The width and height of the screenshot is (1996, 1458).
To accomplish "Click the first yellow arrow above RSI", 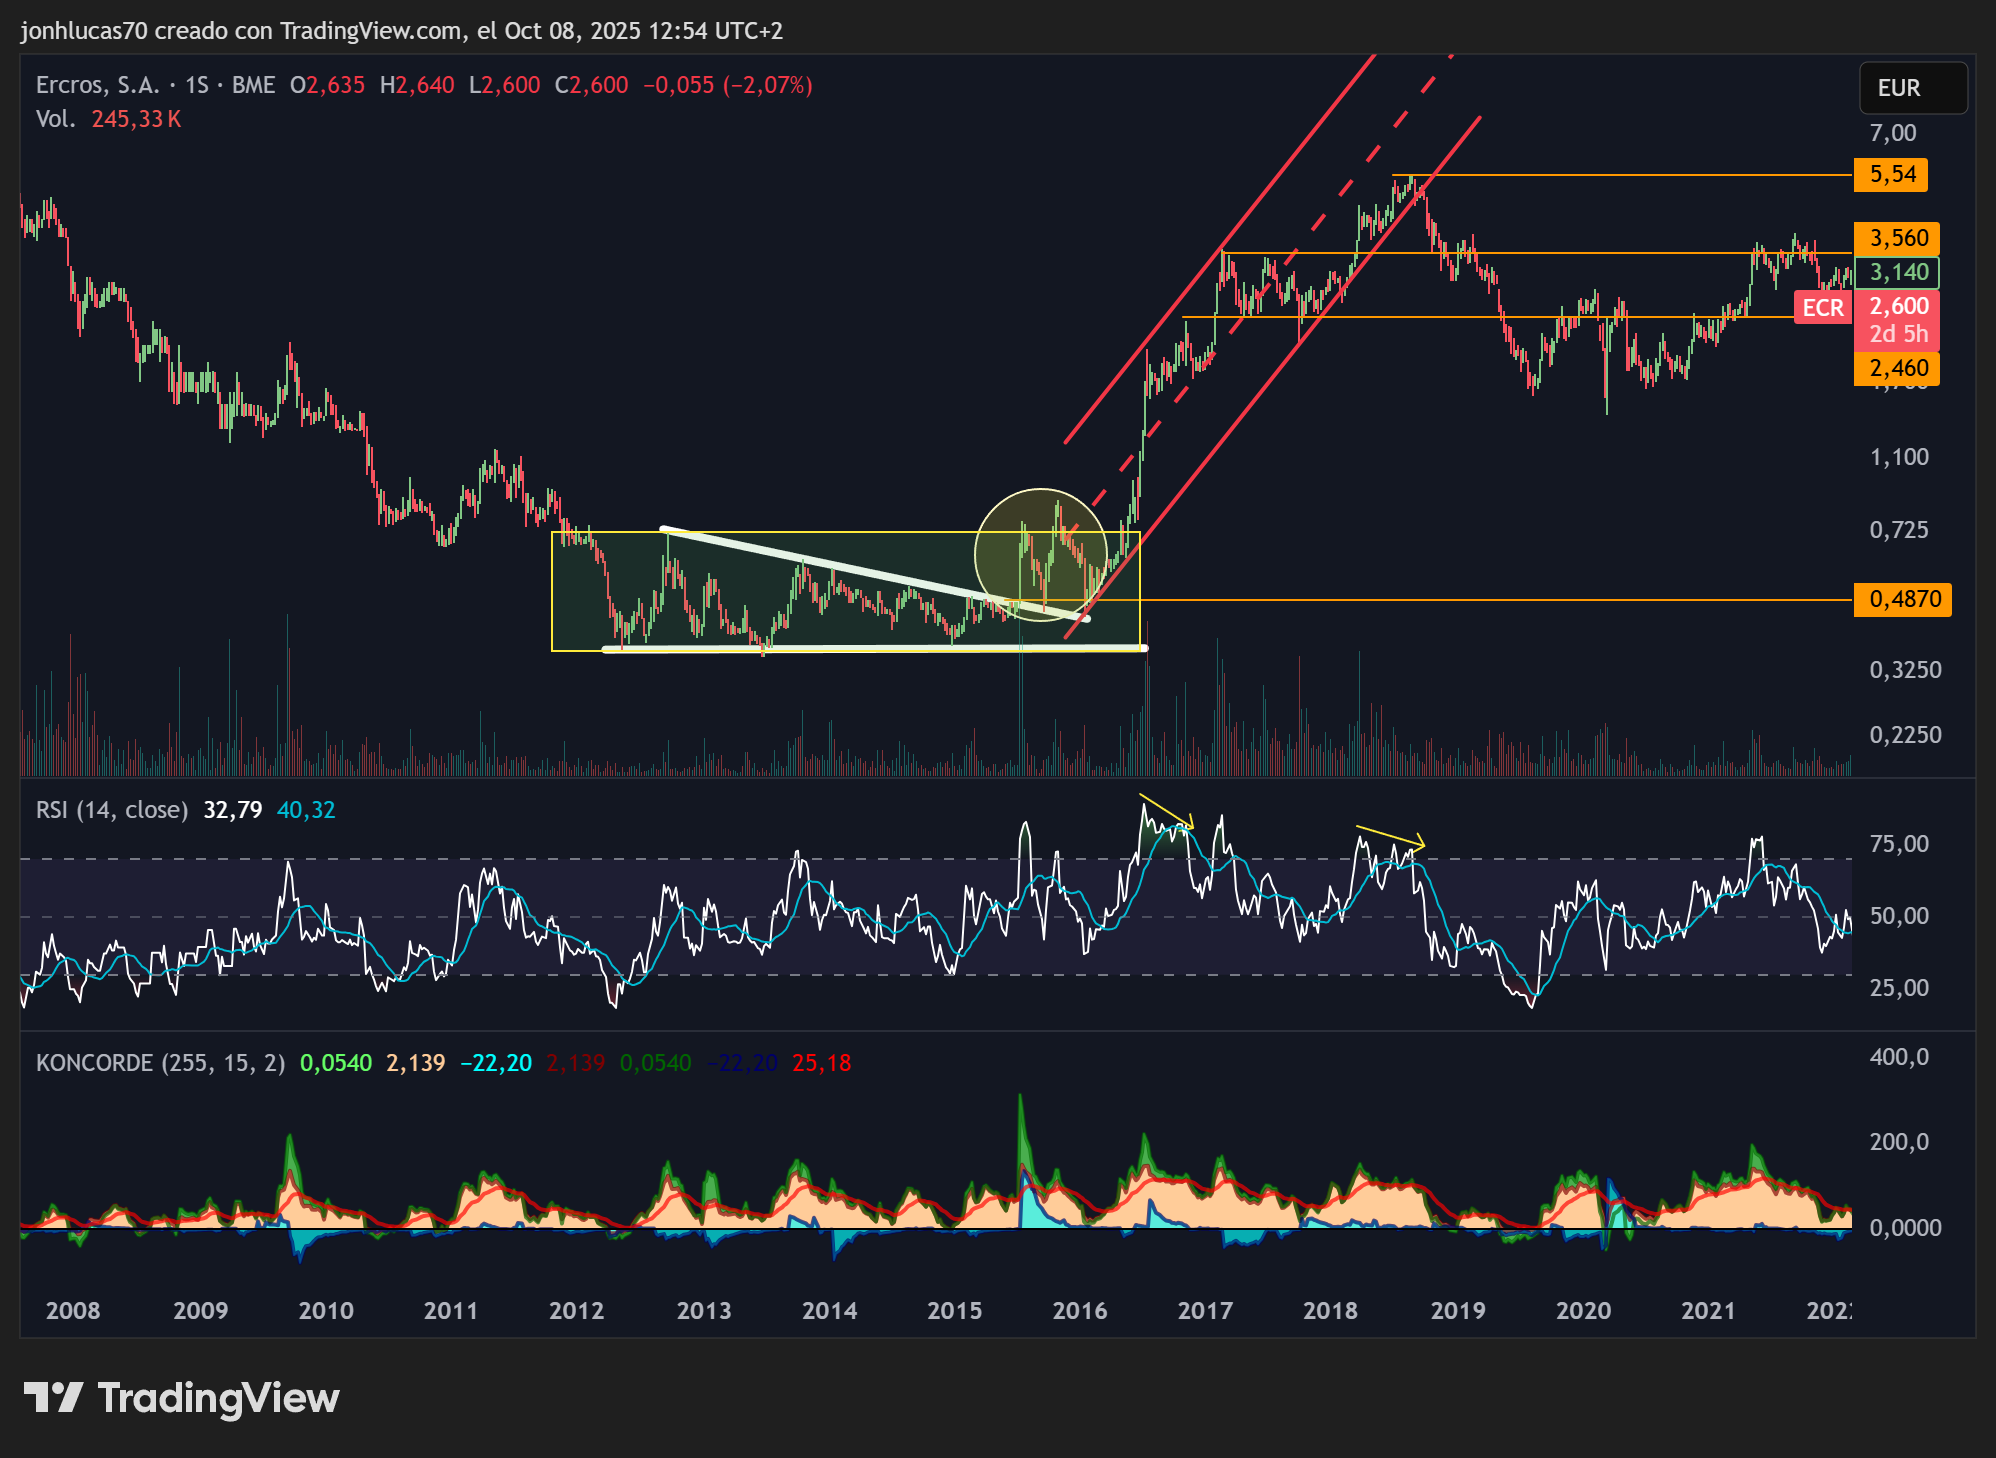I will click(x=1166, y=812).
